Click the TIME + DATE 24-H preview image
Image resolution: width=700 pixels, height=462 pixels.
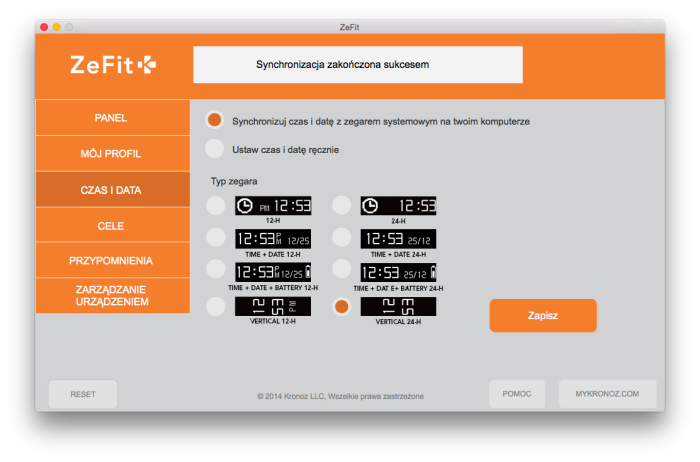(x=398, y=238)
